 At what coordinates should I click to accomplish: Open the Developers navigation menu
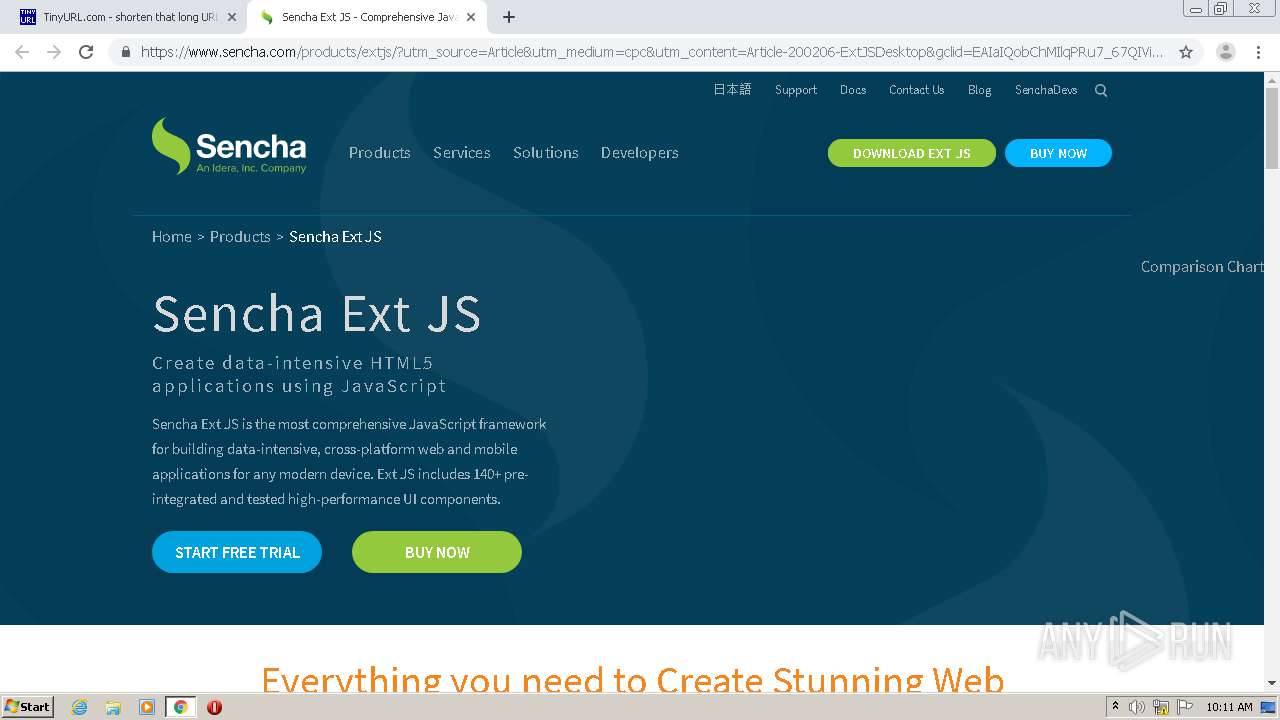tap(640, 153)
